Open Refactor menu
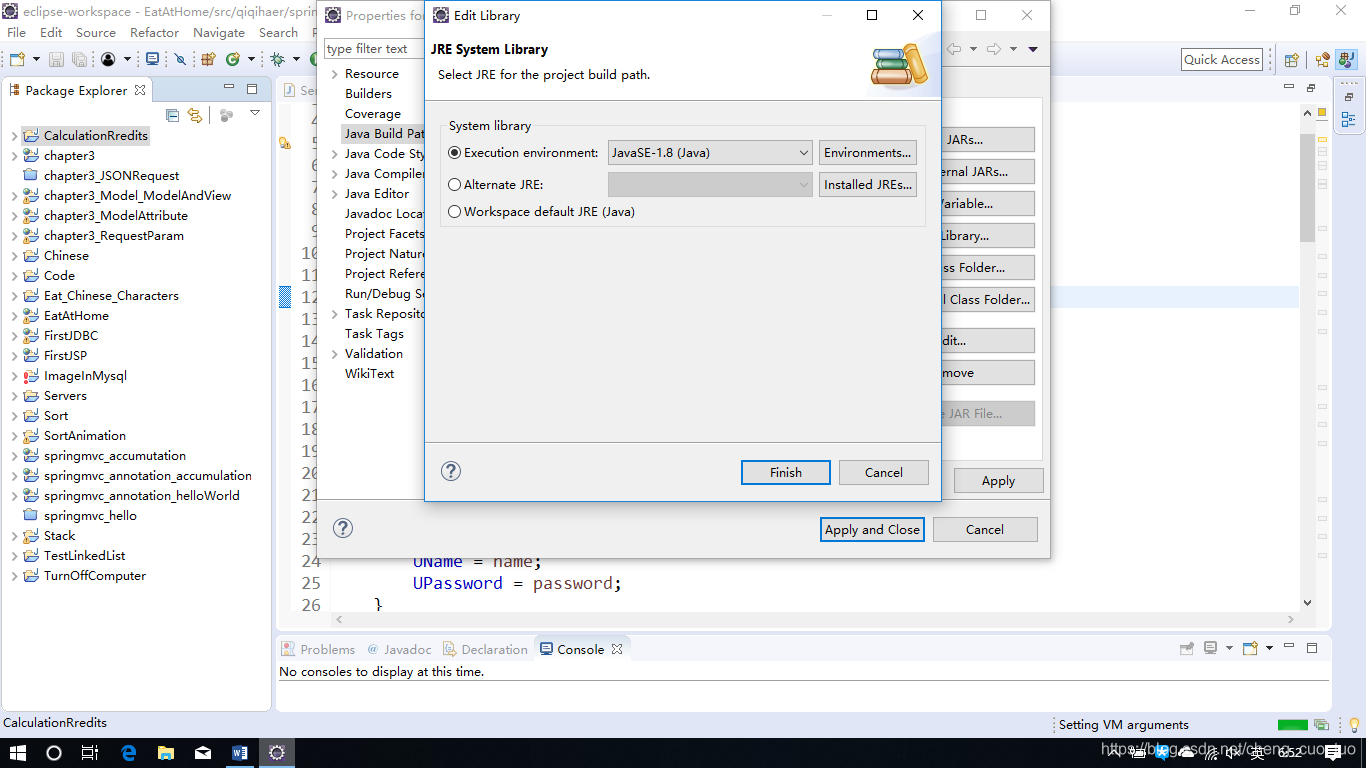The image size is (1366, 768). tap(154, 32)
